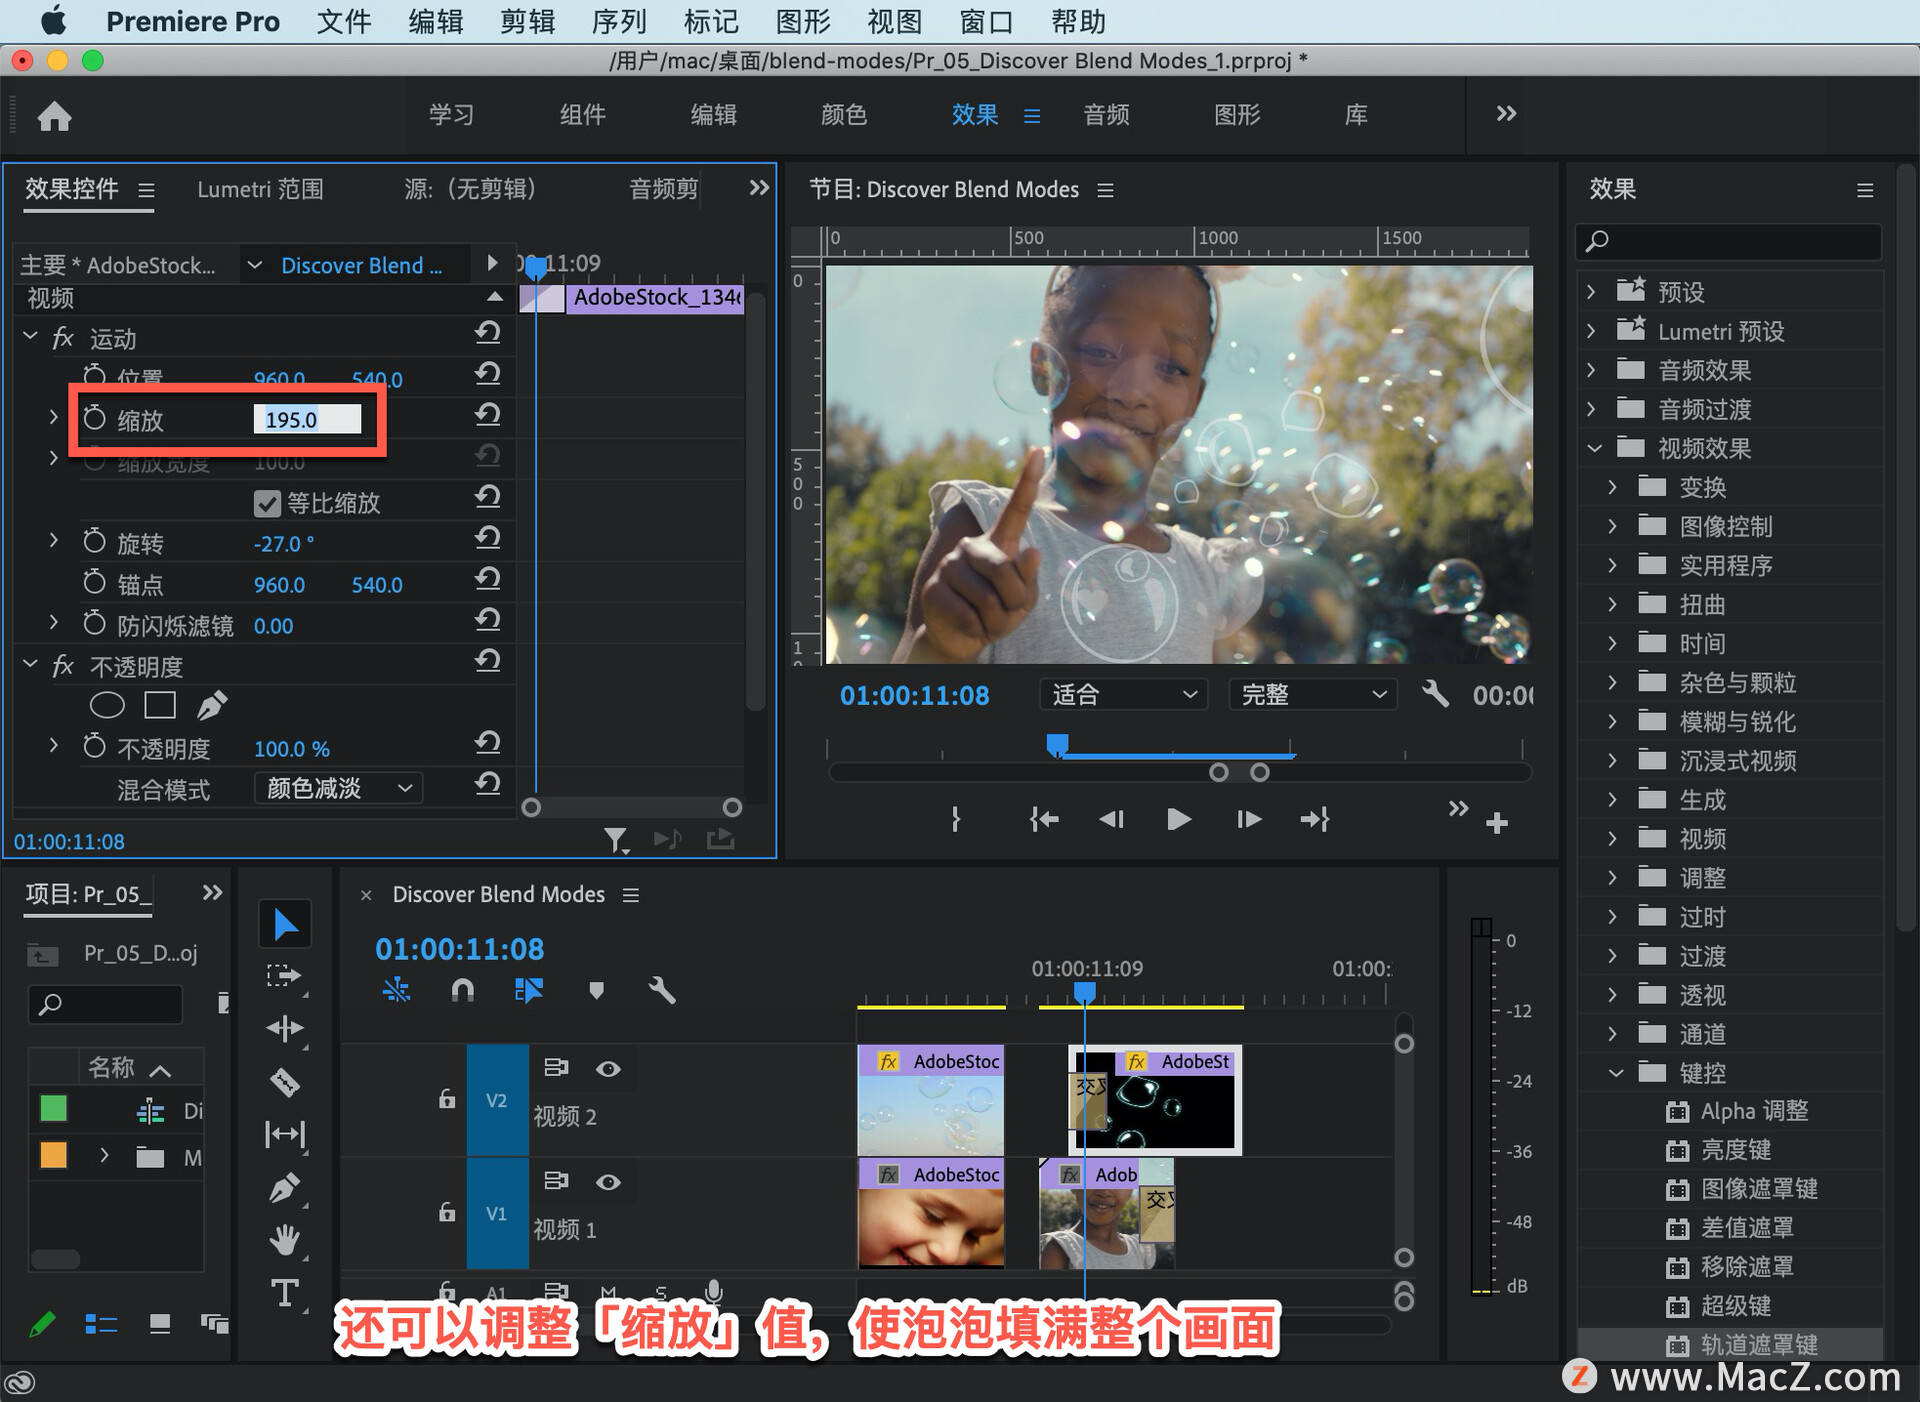Click the Home icon

tap(55, 116)
